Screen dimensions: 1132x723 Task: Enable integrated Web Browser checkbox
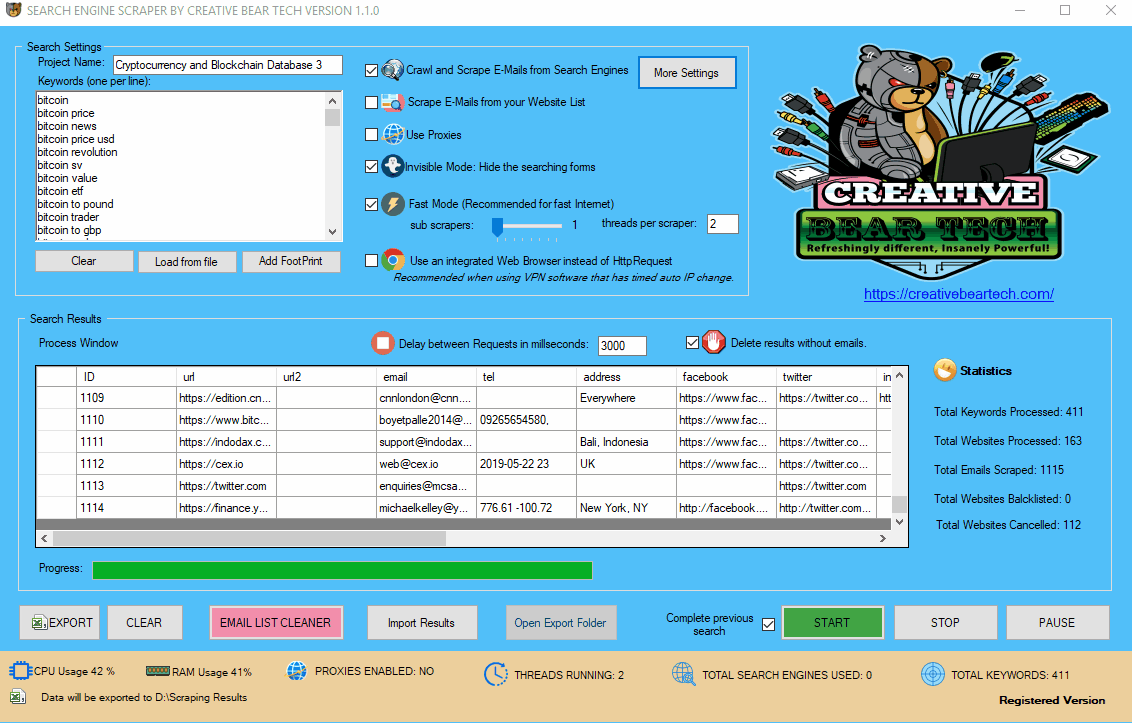(371, 261)
